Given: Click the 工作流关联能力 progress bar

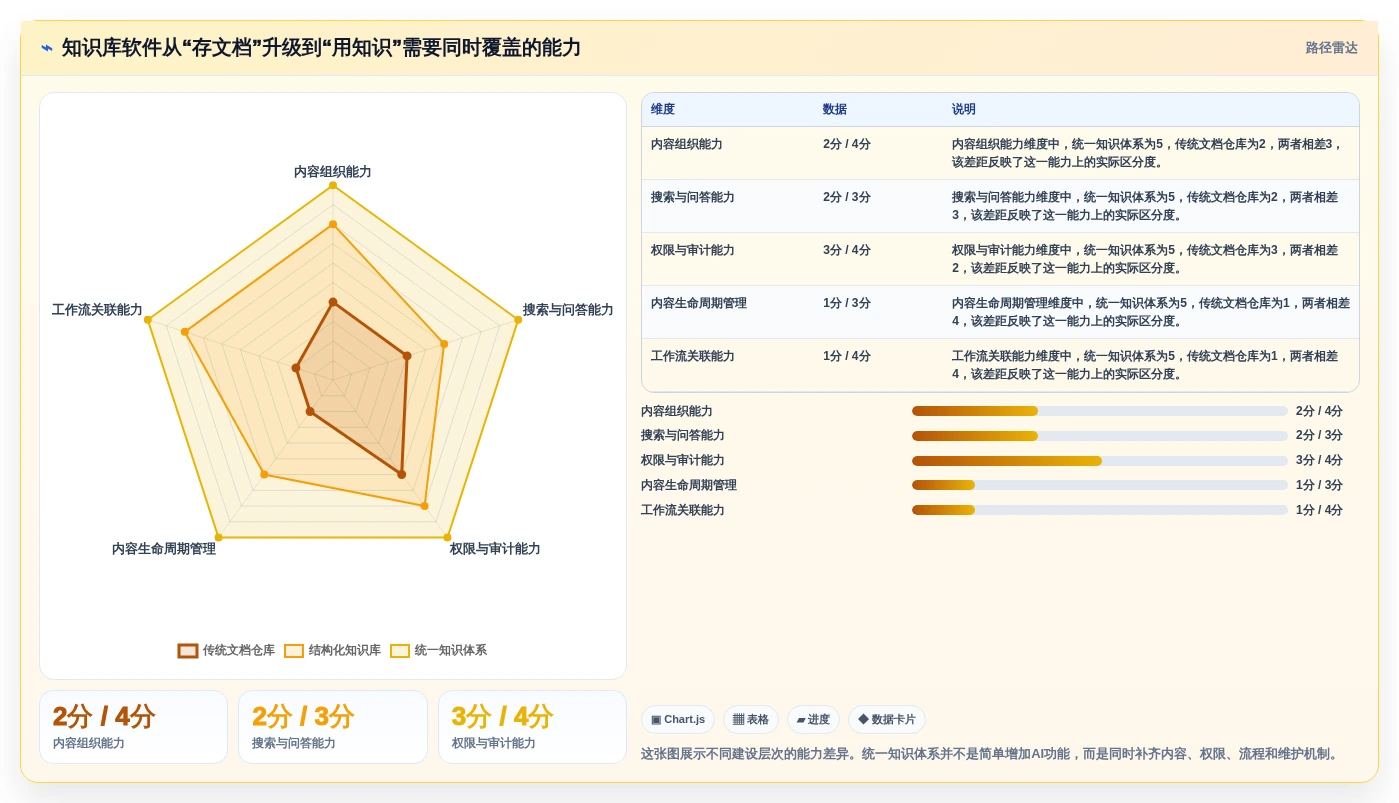Looking at the screenshot, I should pyautogui.click(x=1100, y=510).
